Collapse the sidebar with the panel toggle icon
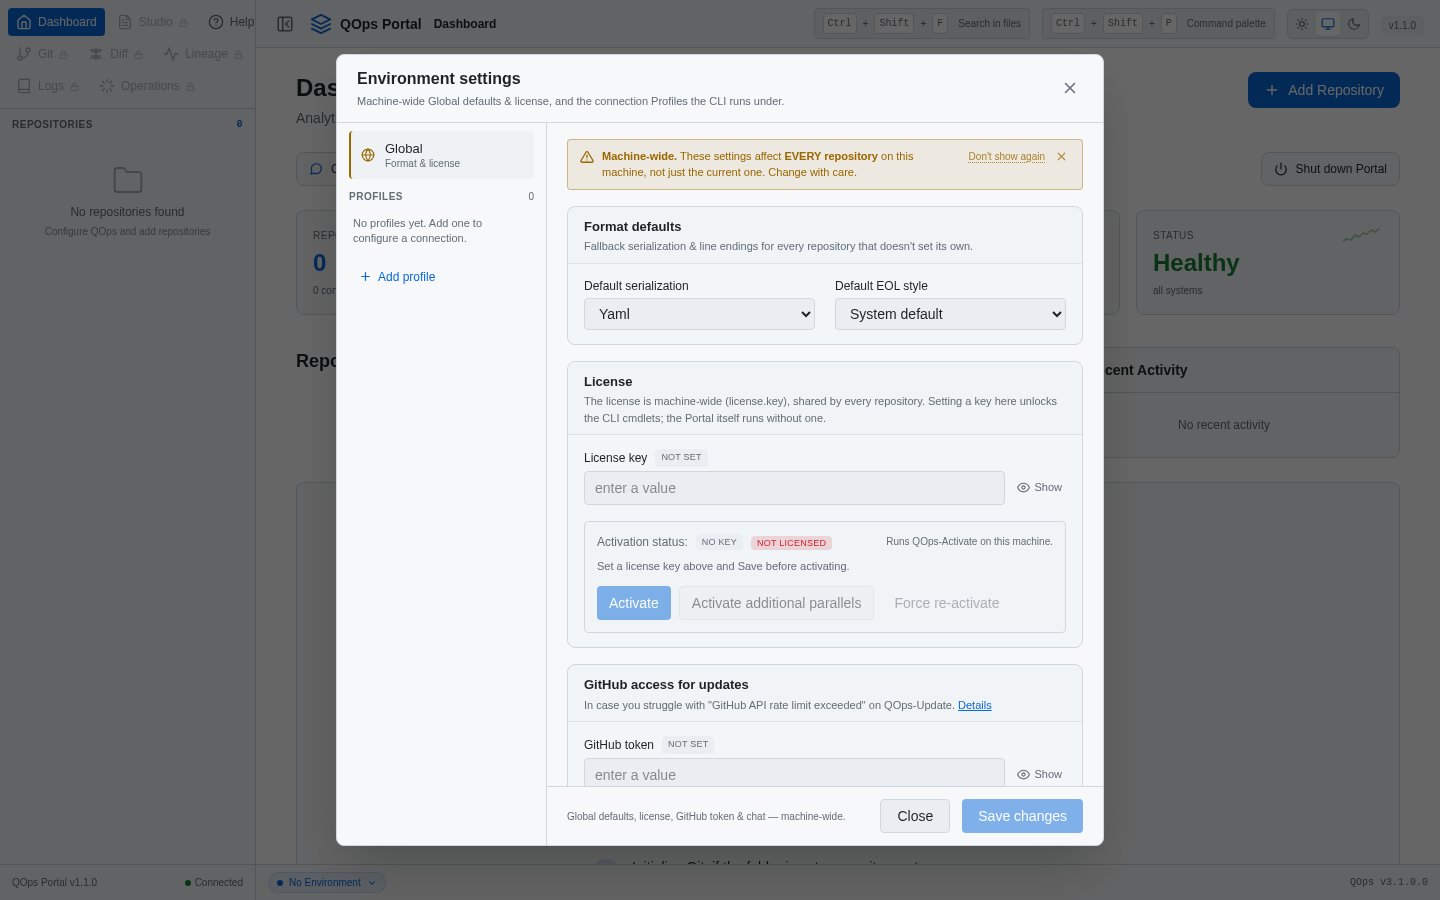Screen dimensions: 1440x900 click(x=285, y=24)
